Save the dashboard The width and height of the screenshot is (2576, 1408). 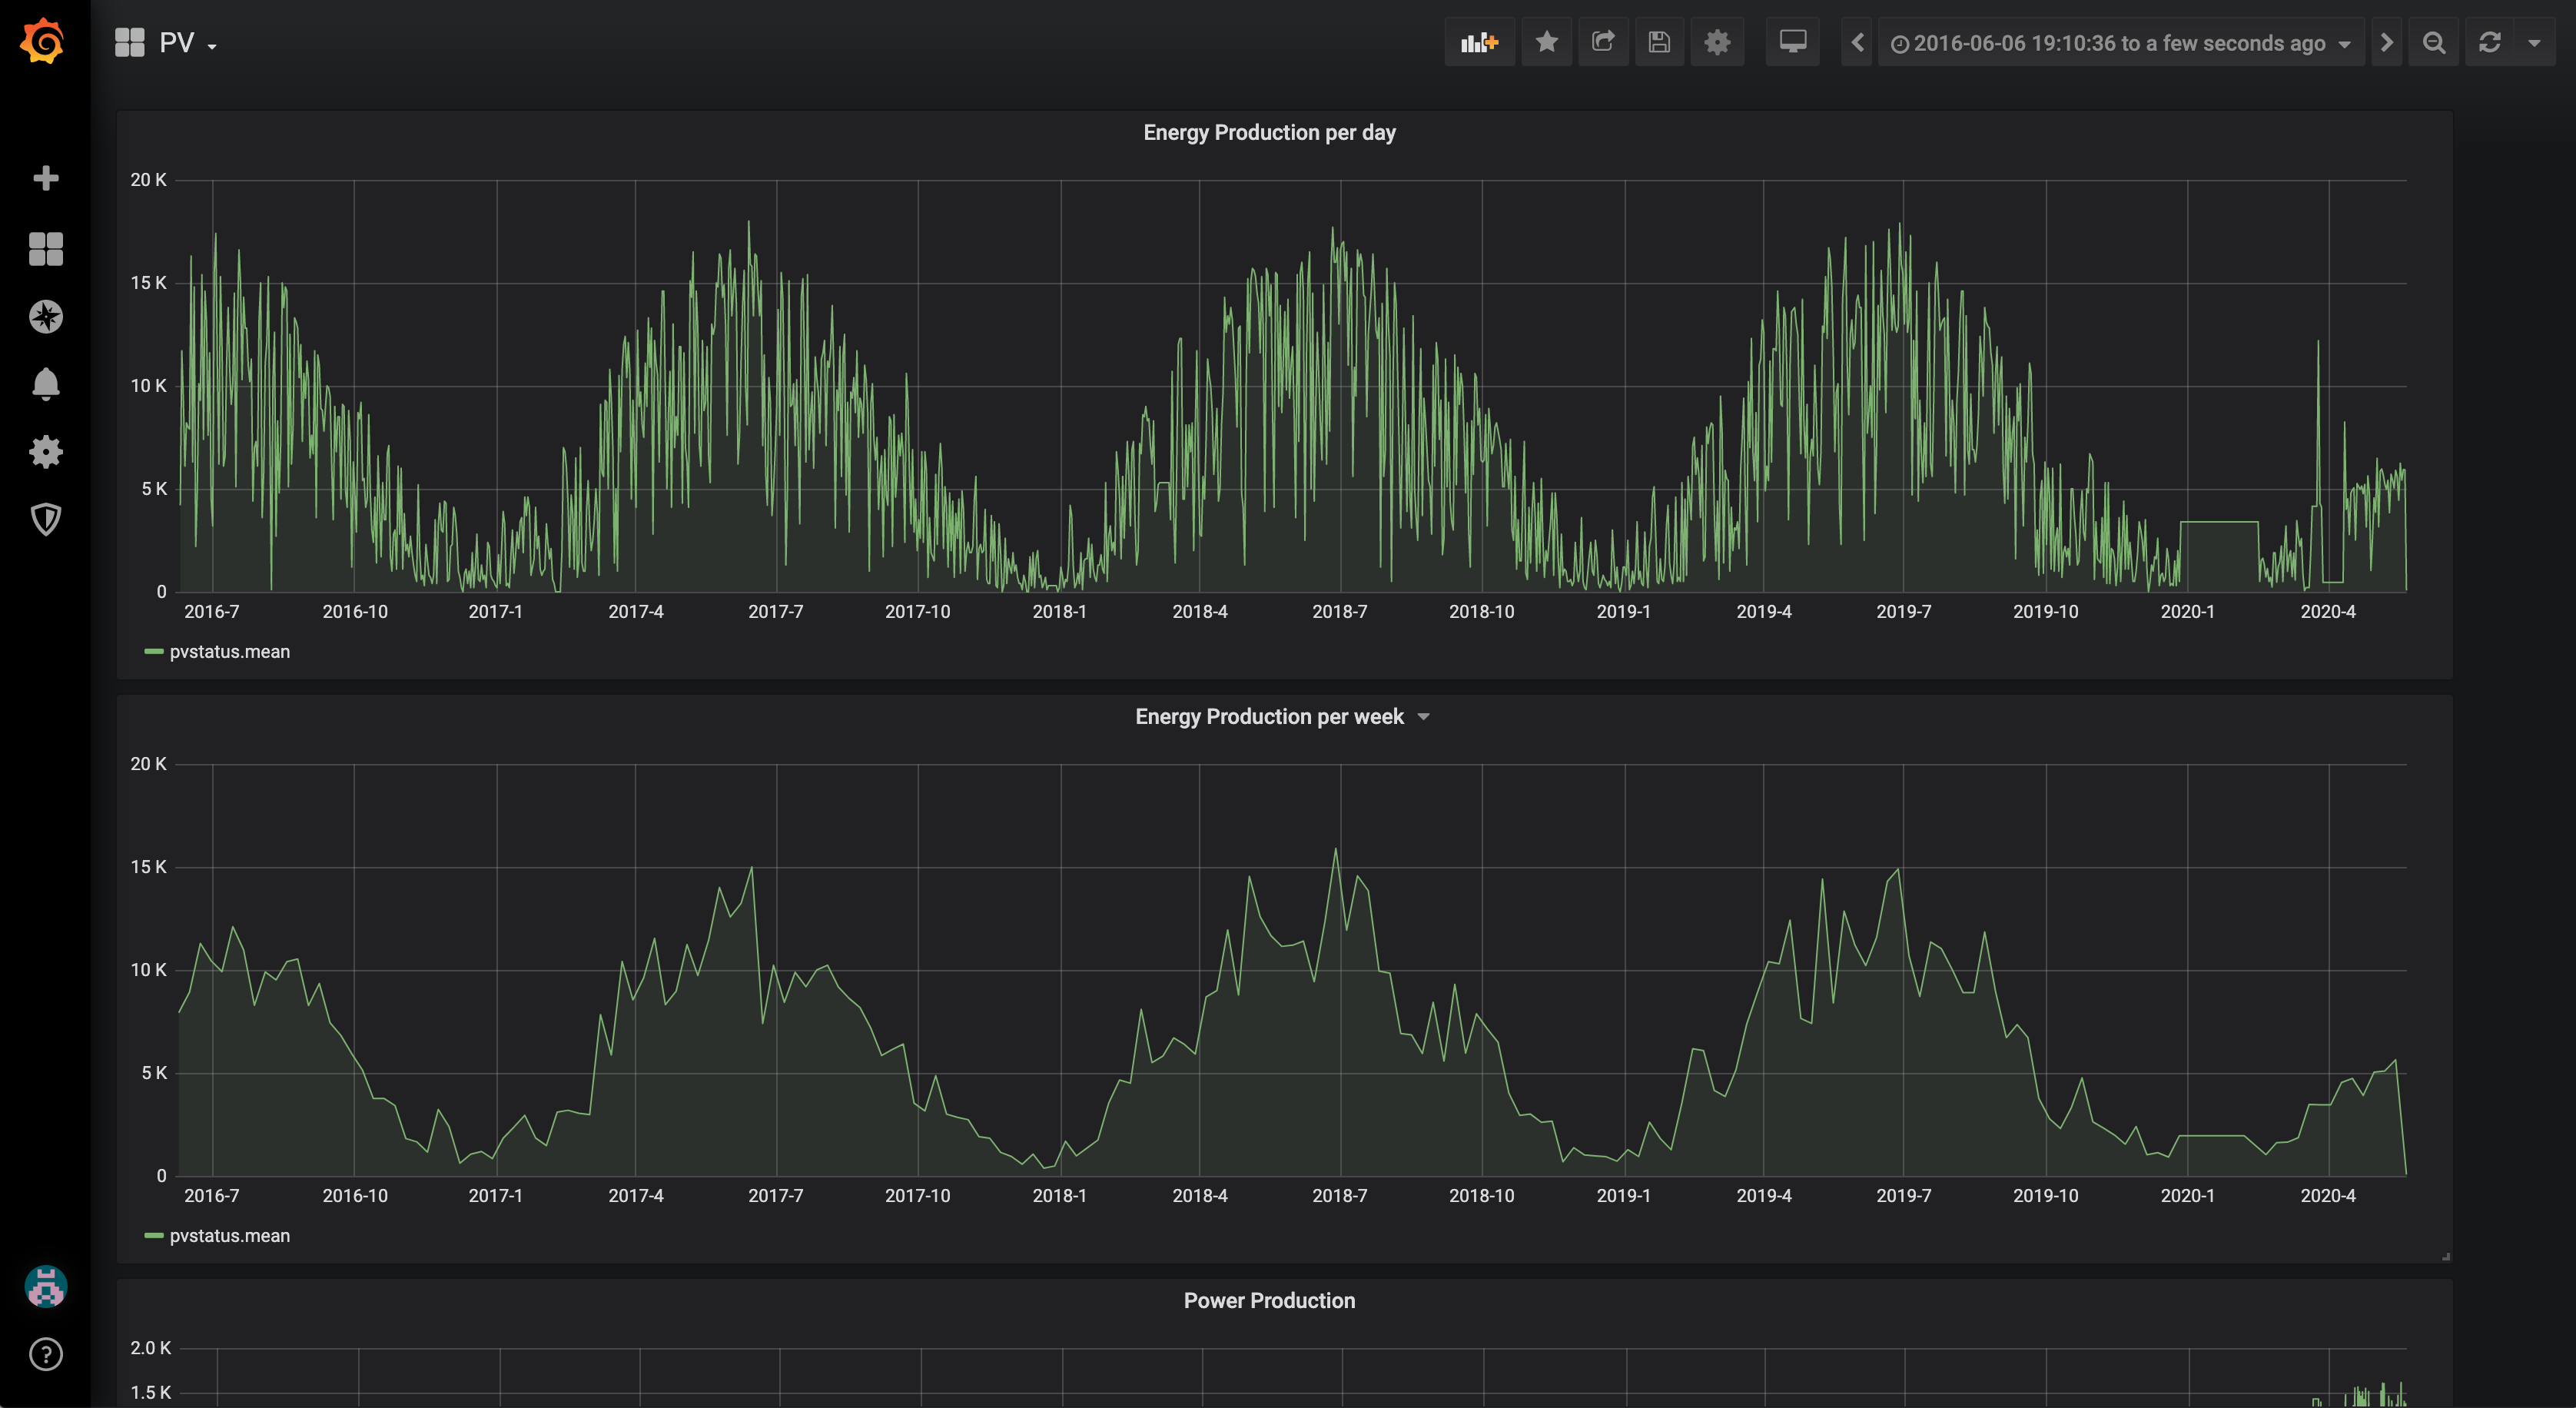coord(1659,42)
